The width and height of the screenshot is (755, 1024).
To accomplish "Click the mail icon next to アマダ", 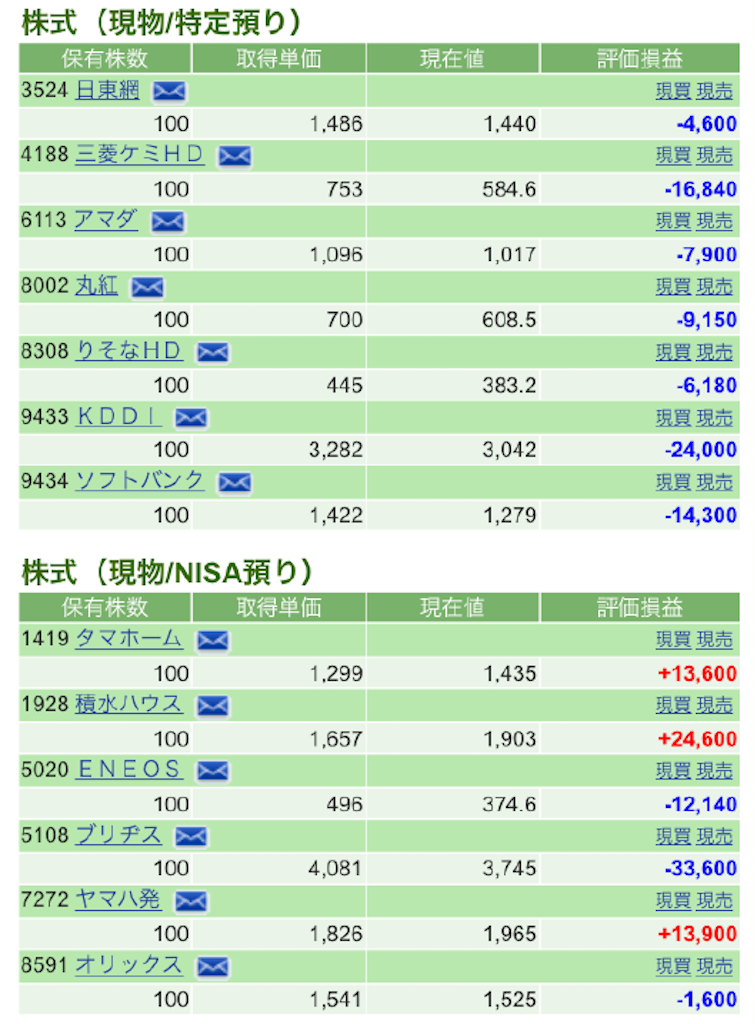I will click(168, 222).
